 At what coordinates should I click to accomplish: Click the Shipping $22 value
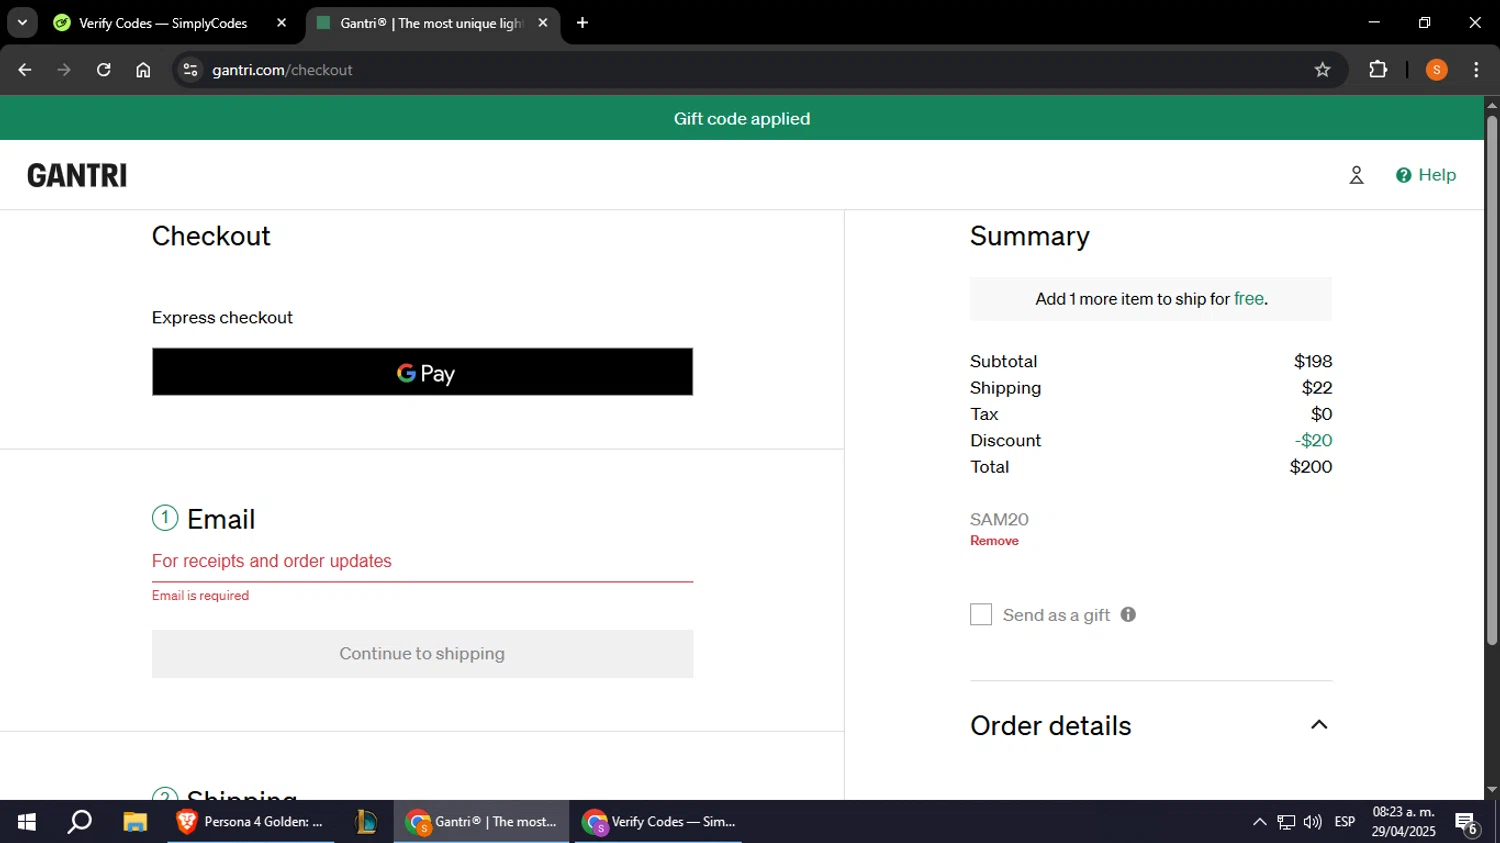point(1317,388)
